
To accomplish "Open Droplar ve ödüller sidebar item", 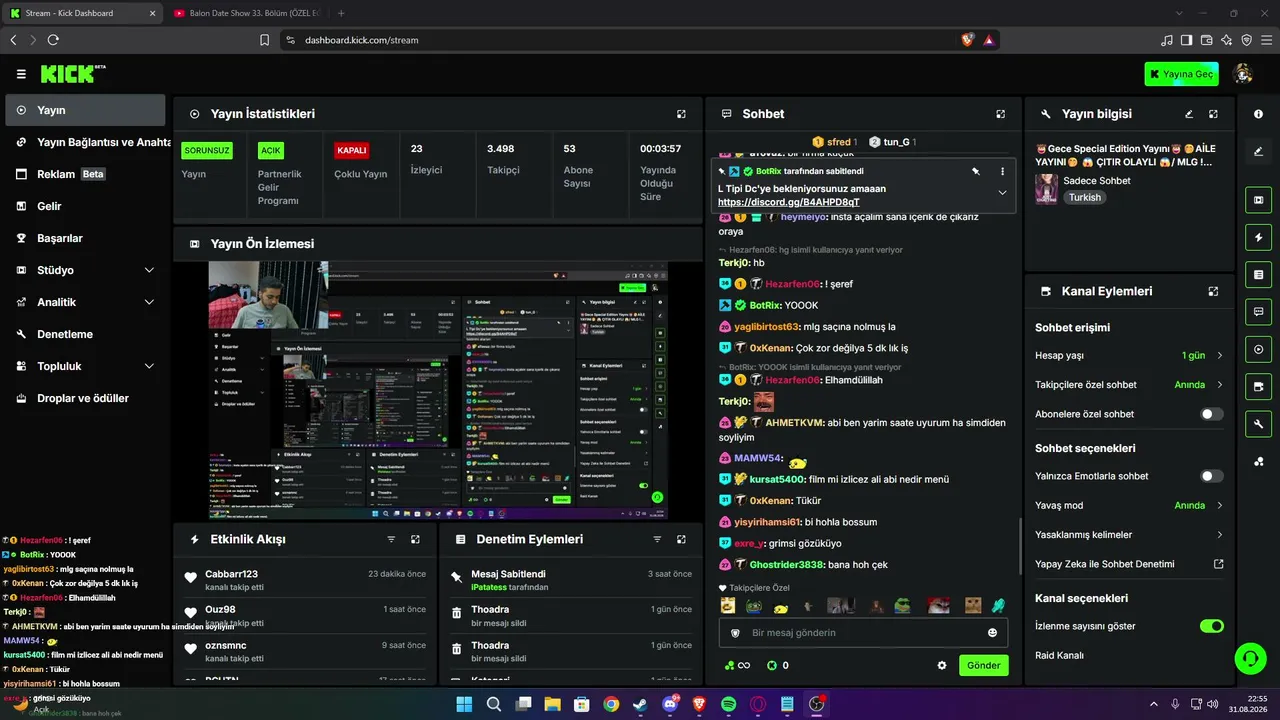I will [85, 398].
